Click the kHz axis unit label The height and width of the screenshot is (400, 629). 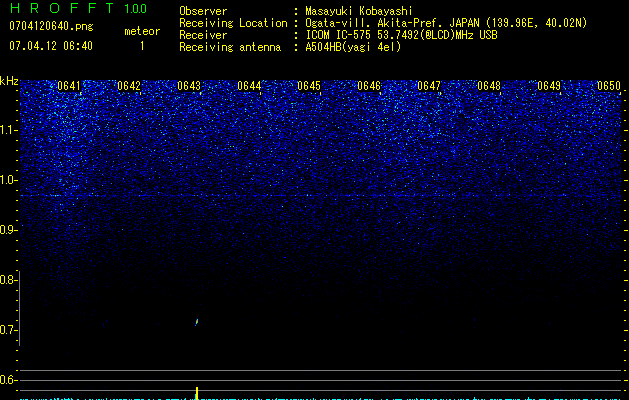pos(9,81)
